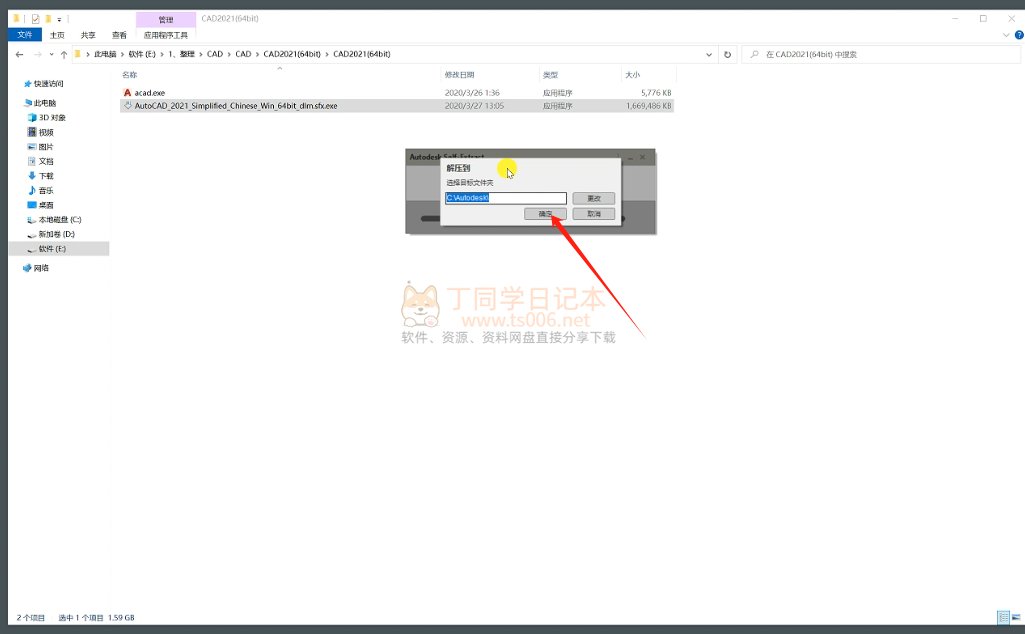Expand the chevron after 软件 (E:) in breadcrumb
The image size is (1025, 634).
coord(162,54)
